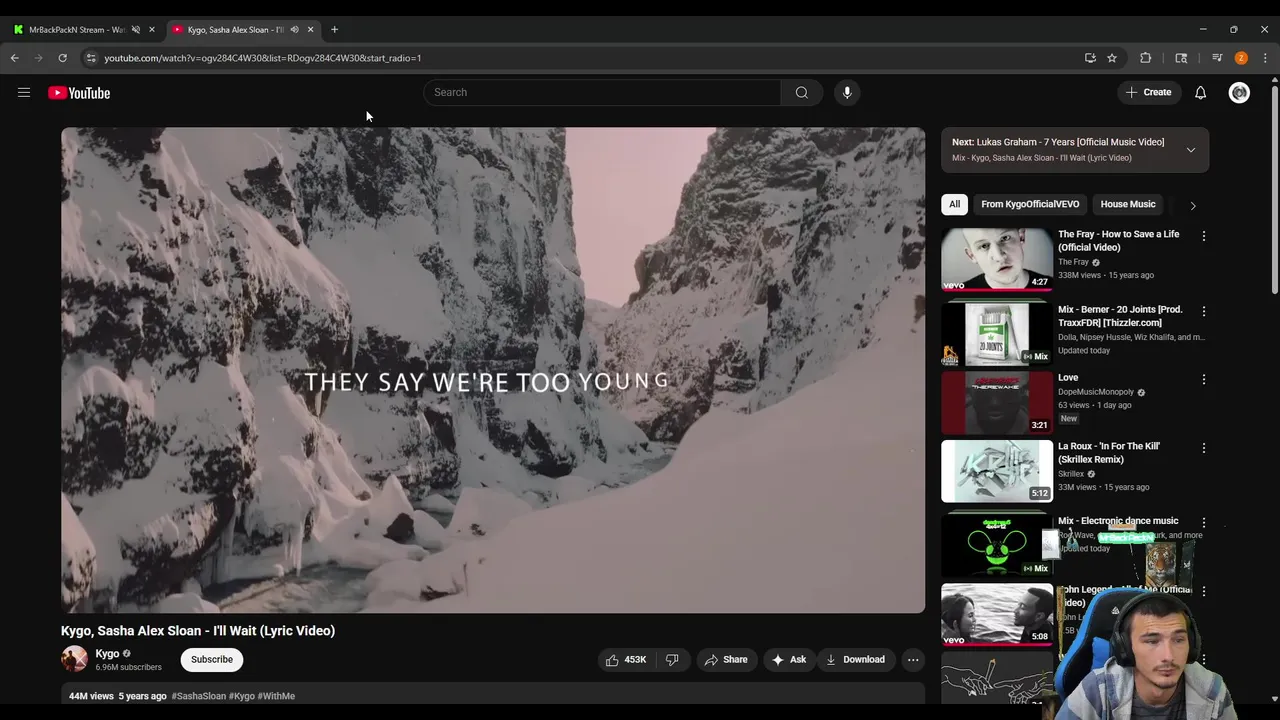
Task: Click the main video player
Action: (x=493, y=370)
